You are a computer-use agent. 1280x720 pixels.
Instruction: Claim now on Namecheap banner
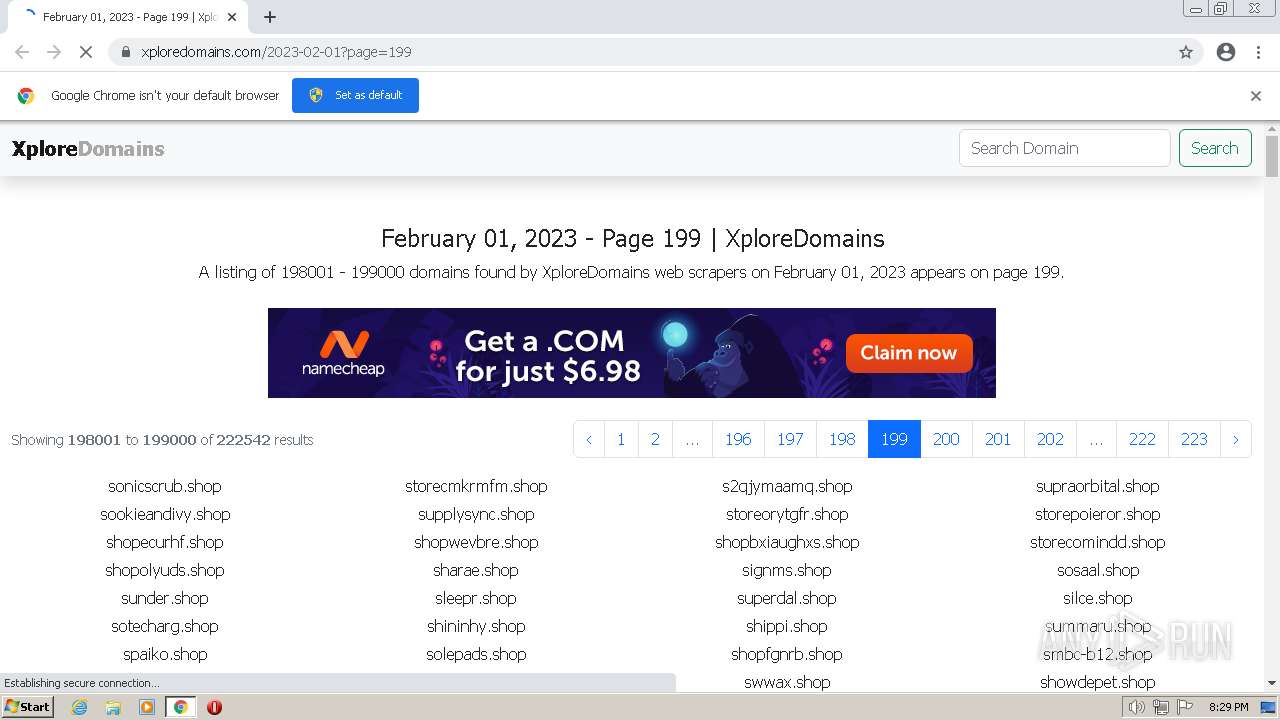coord(909,353)
